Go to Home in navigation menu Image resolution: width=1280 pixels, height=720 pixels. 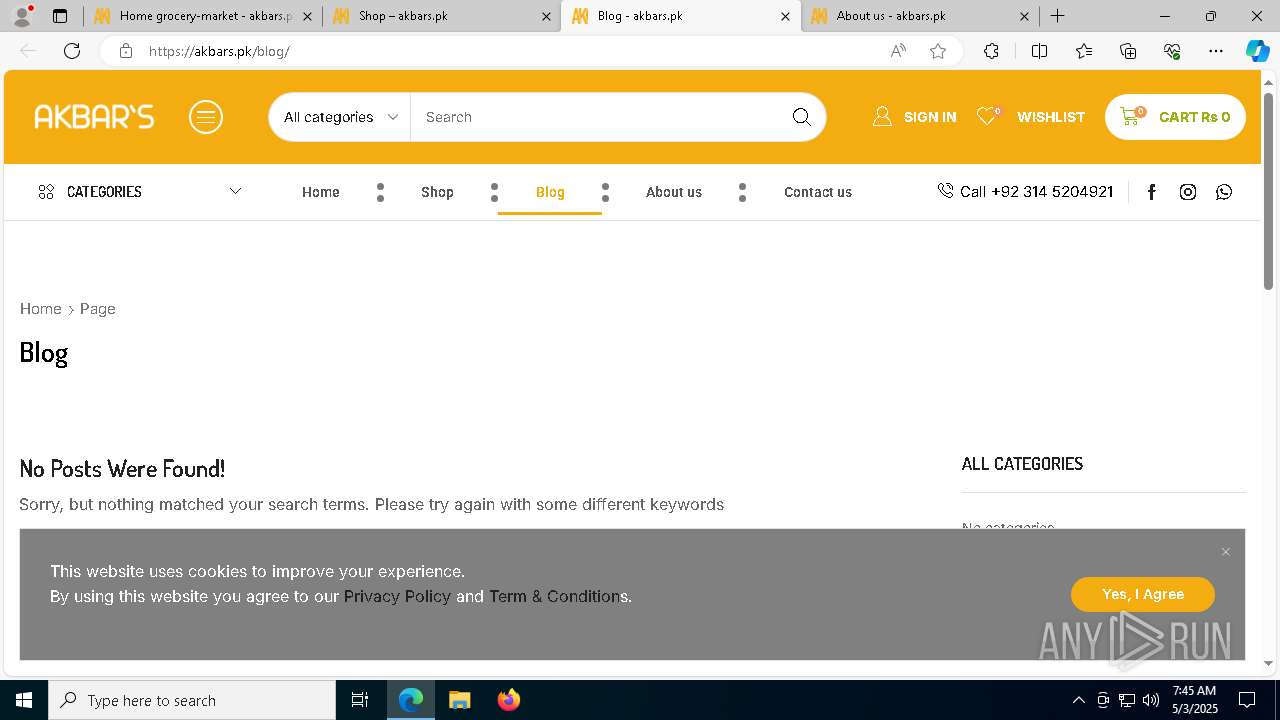pyautogui.click(x=321, y=192)
